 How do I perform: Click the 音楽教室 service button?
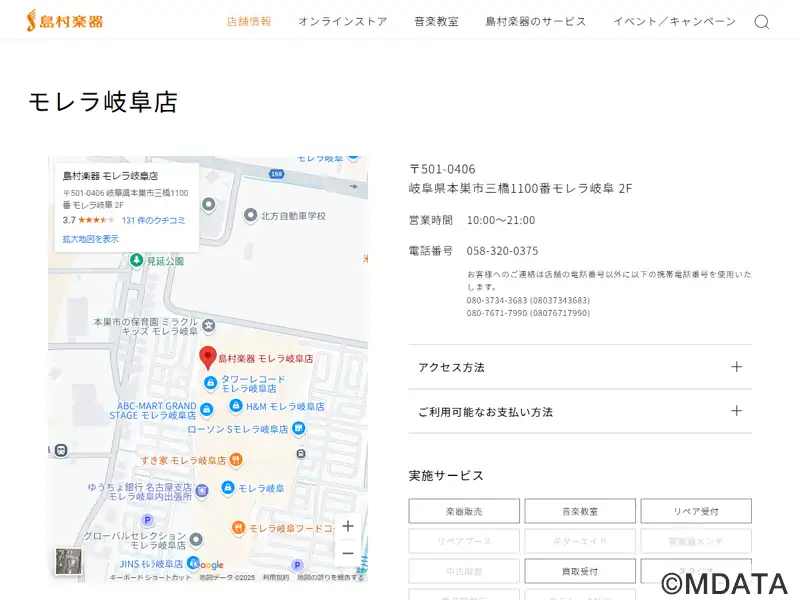click(580, 511)
